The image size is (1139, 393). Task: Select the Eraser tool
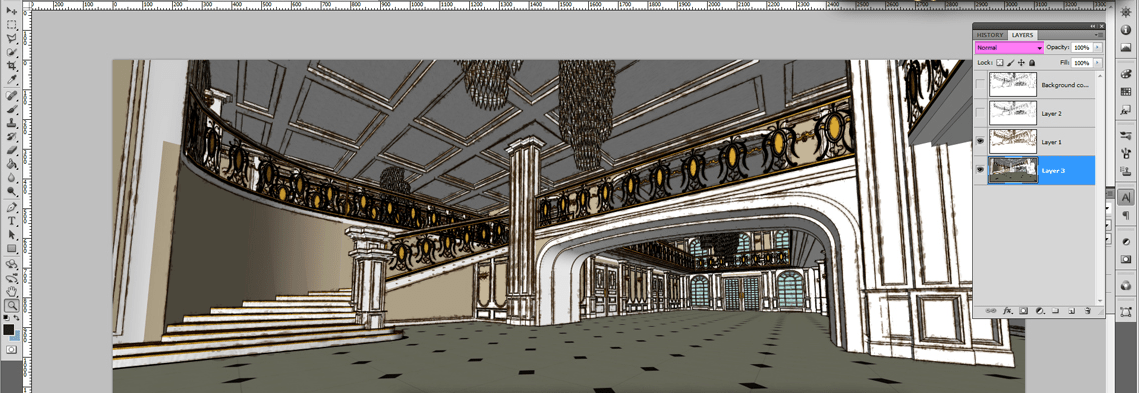coord(12,150)
